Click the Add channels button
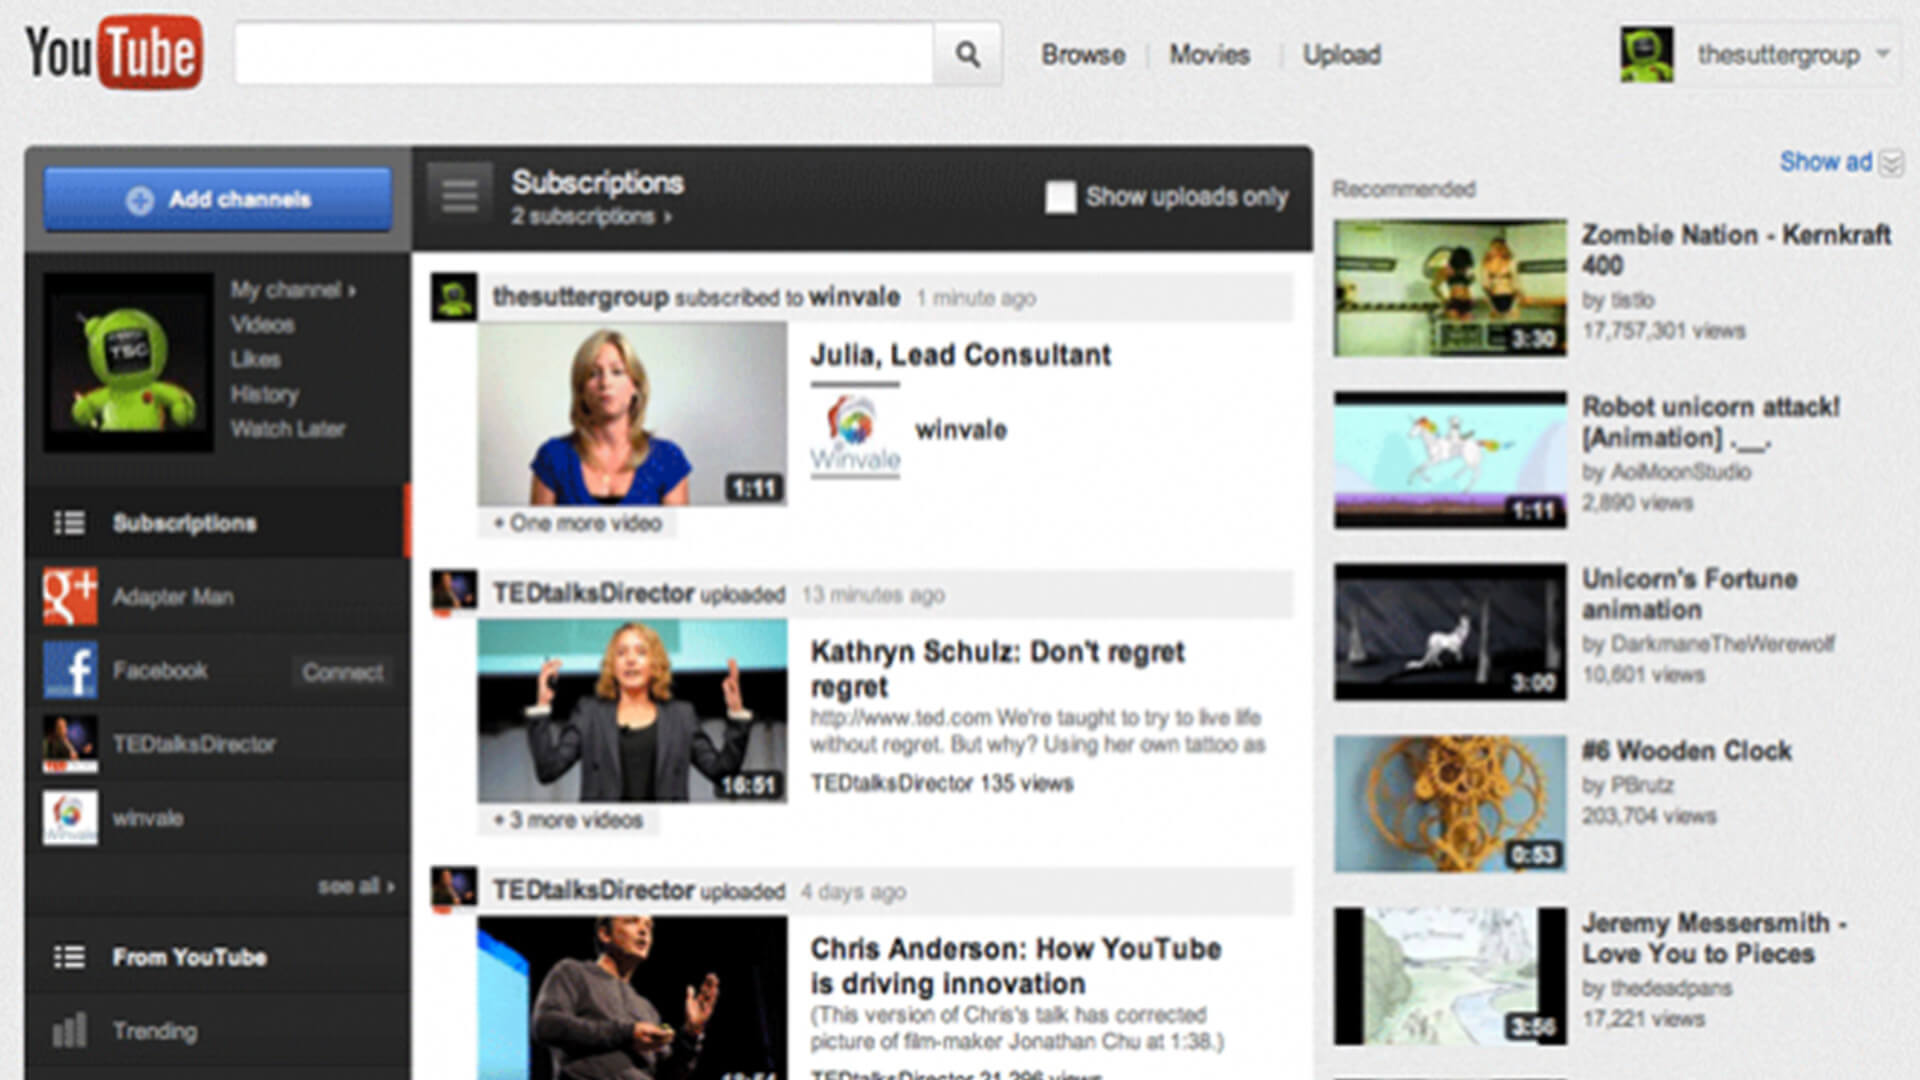The width and height of the screenshot is (1920, 1080). 218,199
